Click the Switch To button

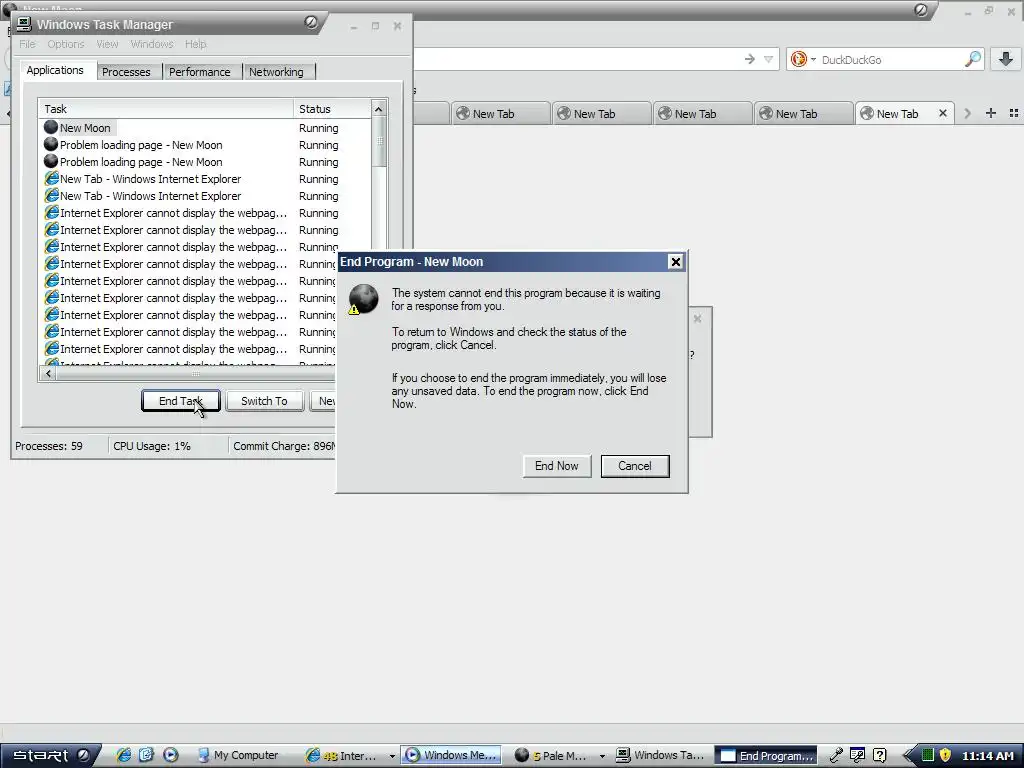pyautogui.click(x=264, y=401)
